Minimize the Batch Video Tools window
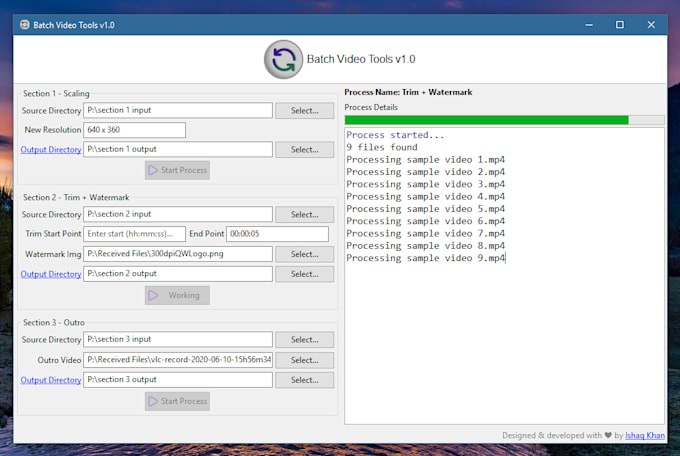Screen dimensions: 680x456 (589, 25)
